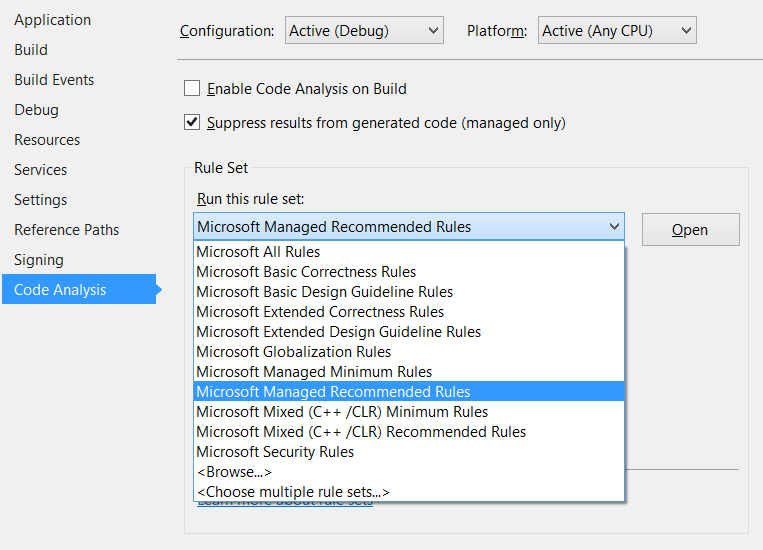
Task: Open the Build Events tab
Action: click(54, 80)
